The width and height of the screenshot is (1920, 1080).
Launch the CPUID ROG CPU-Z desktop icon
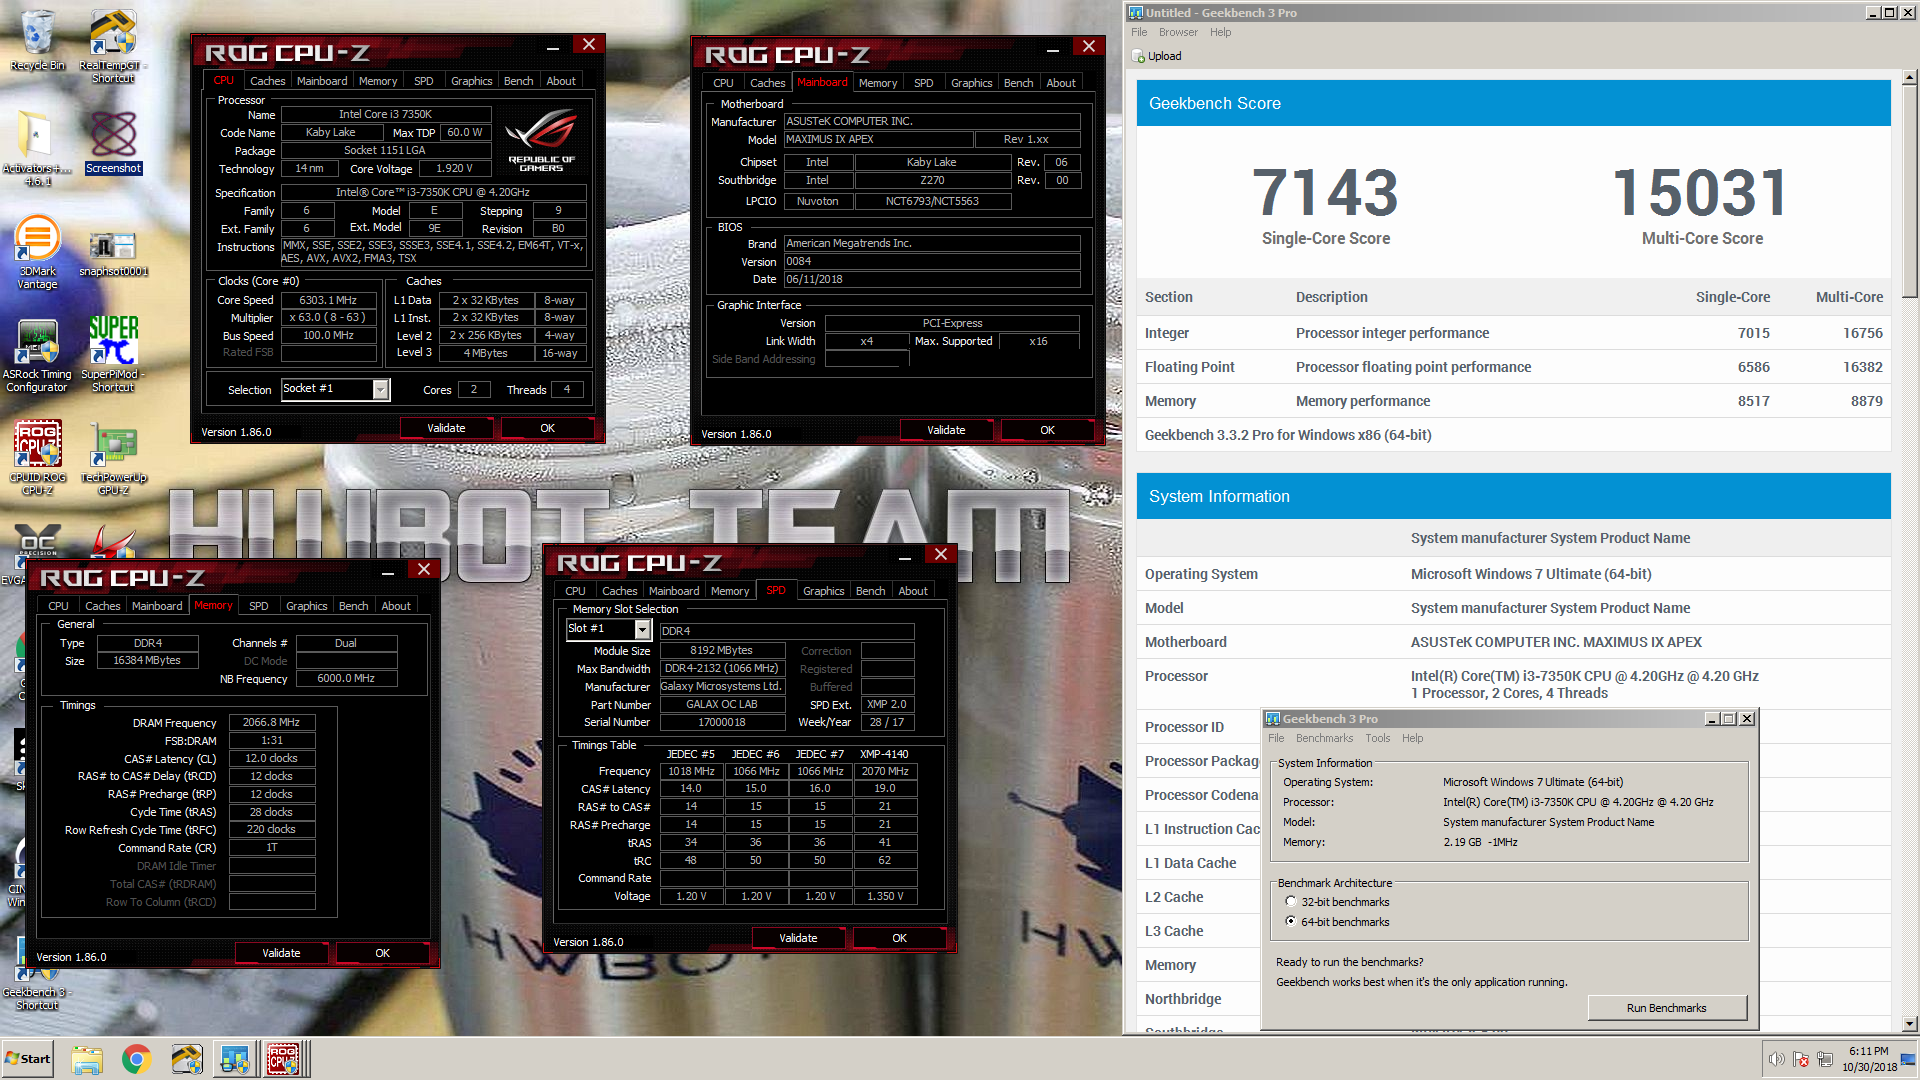pyautogui.click(x=37, y=458)
